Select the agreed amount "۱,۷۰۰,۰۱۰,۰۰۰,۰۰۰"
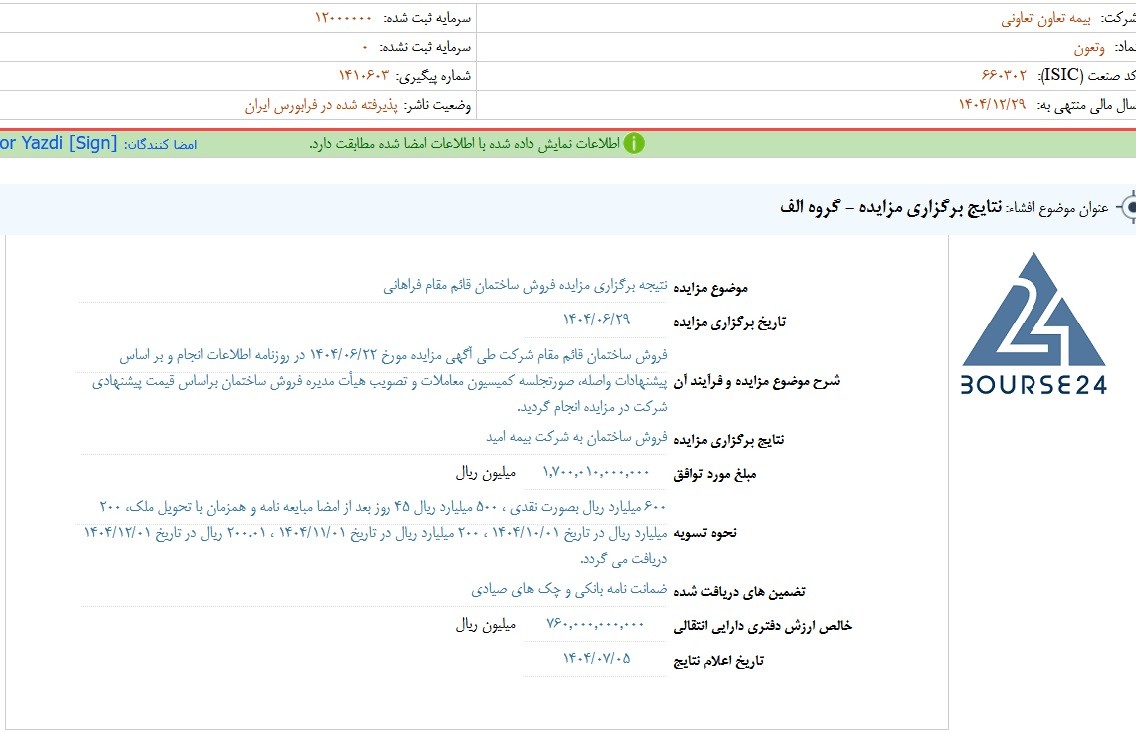 pyautogui.click(x=596, y=473)
